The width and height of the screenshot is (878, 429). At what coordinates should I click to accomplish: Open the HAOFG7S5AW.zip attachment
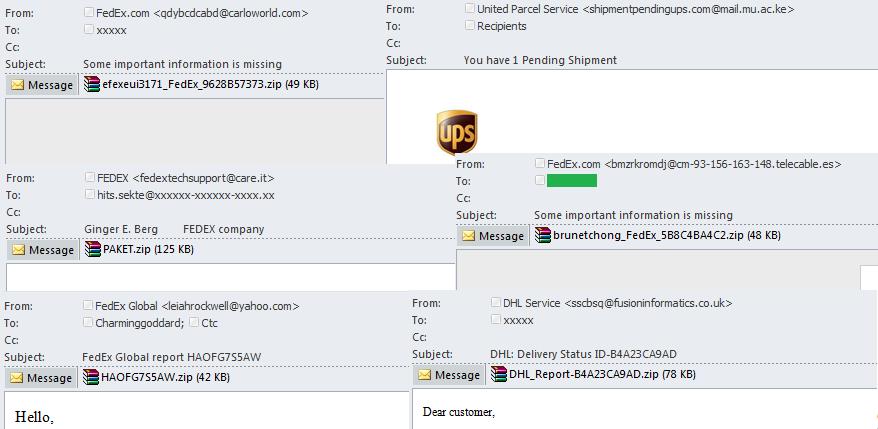(156, 377)
